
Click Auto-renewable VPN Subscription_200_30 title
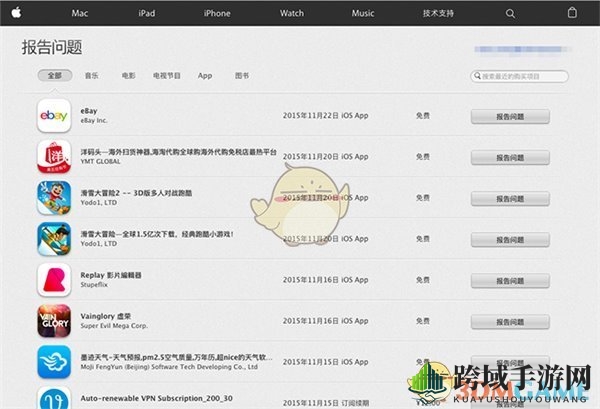point(156,398)
